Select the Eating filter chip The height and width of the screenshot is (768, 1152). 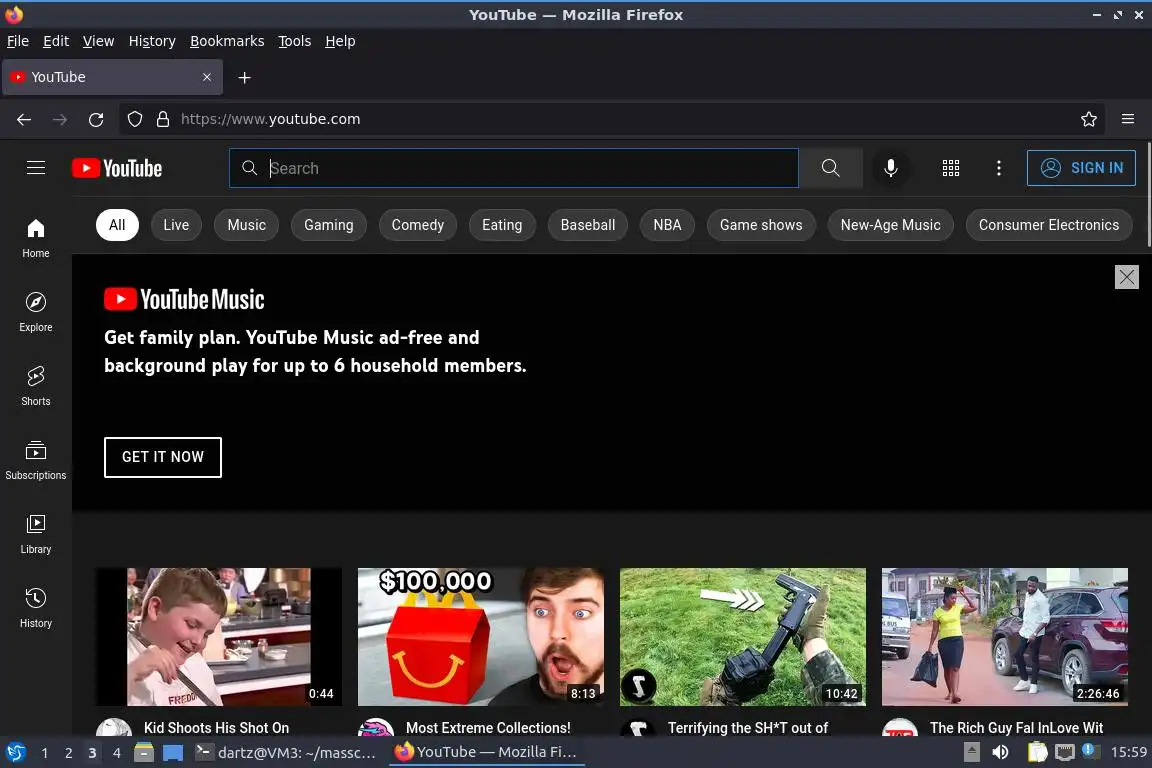502,225
